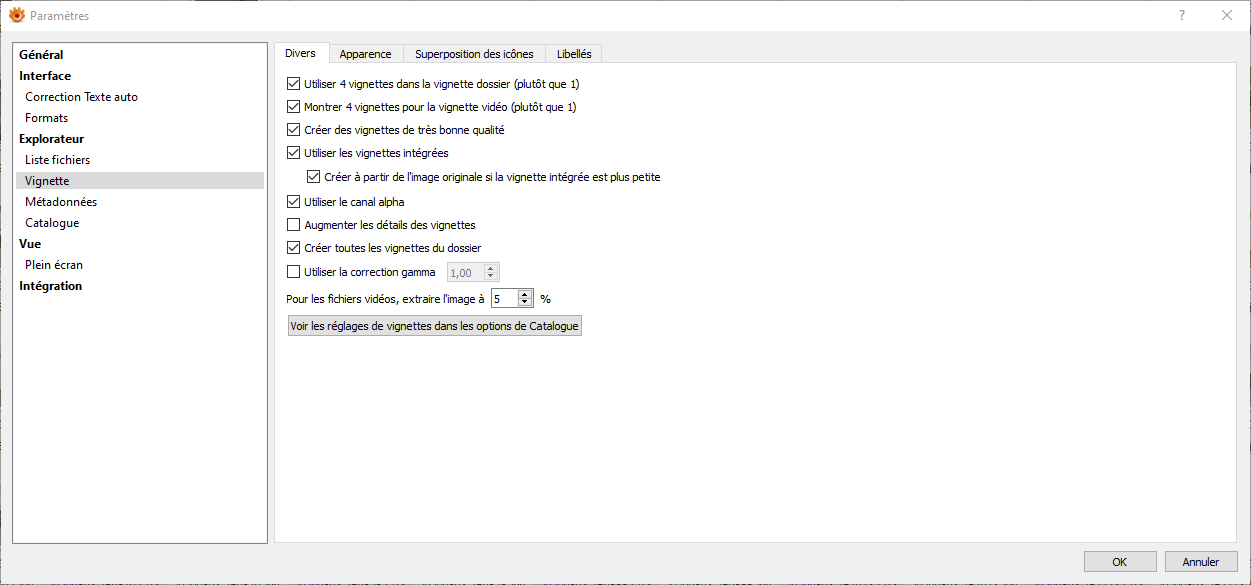The height and width of the screenshot is (585, 1251).
Task: Switch to the Libellés tab
Action: click(574, 54)
